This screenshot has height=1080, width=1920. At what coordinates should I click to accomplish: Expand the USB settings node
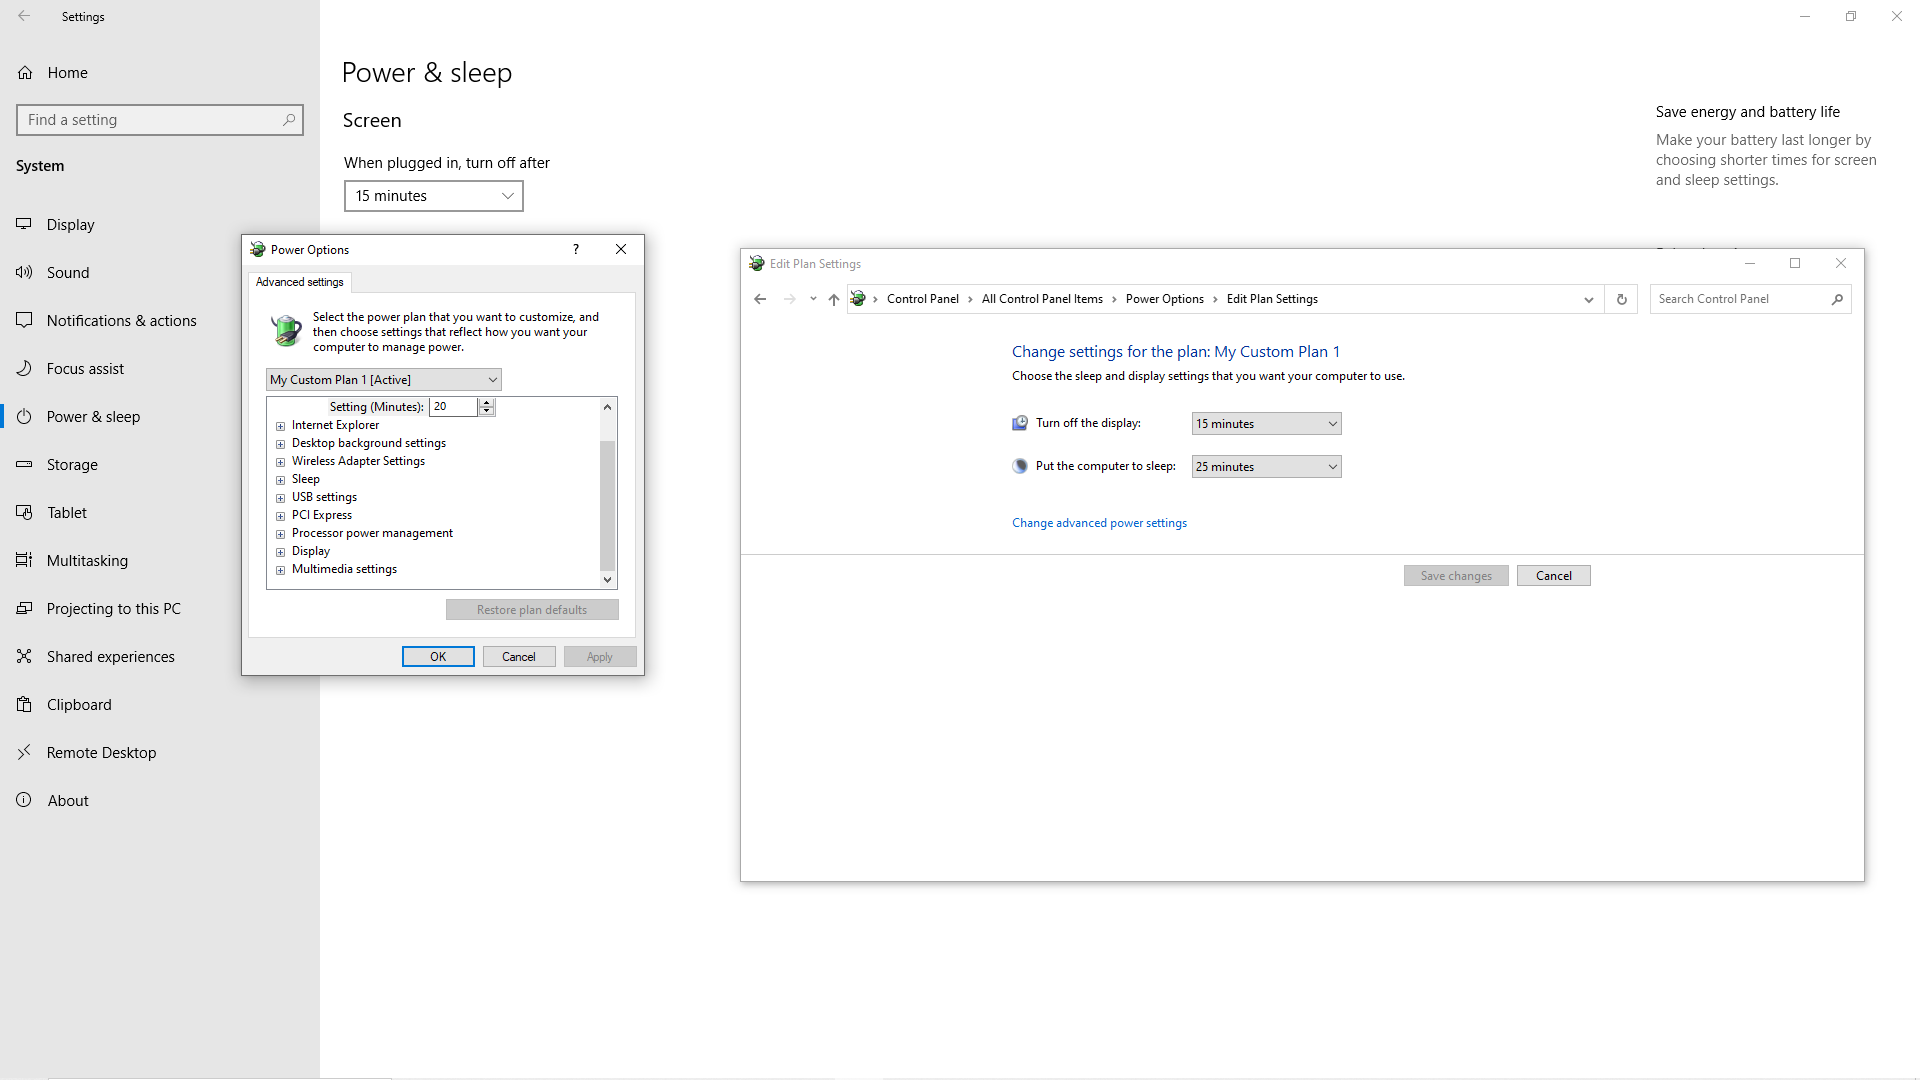(x=281, y=498)
